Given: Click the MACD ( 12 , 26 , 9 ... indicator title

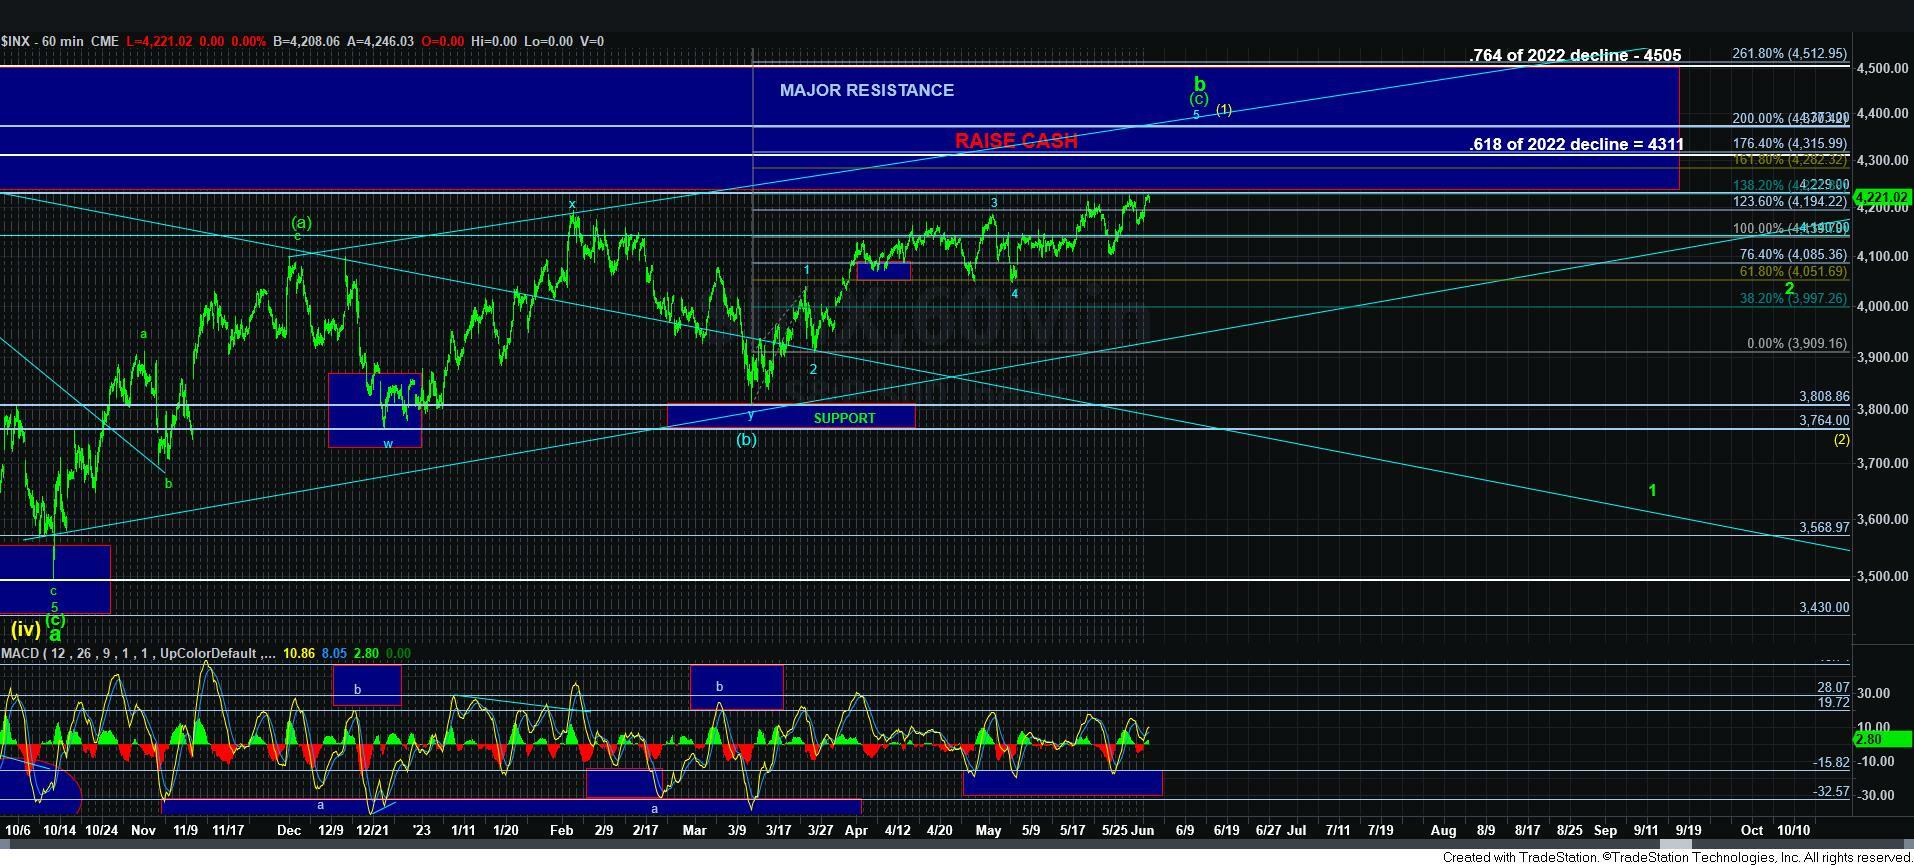Looking at the screenshot, I should tap(138, 653).
